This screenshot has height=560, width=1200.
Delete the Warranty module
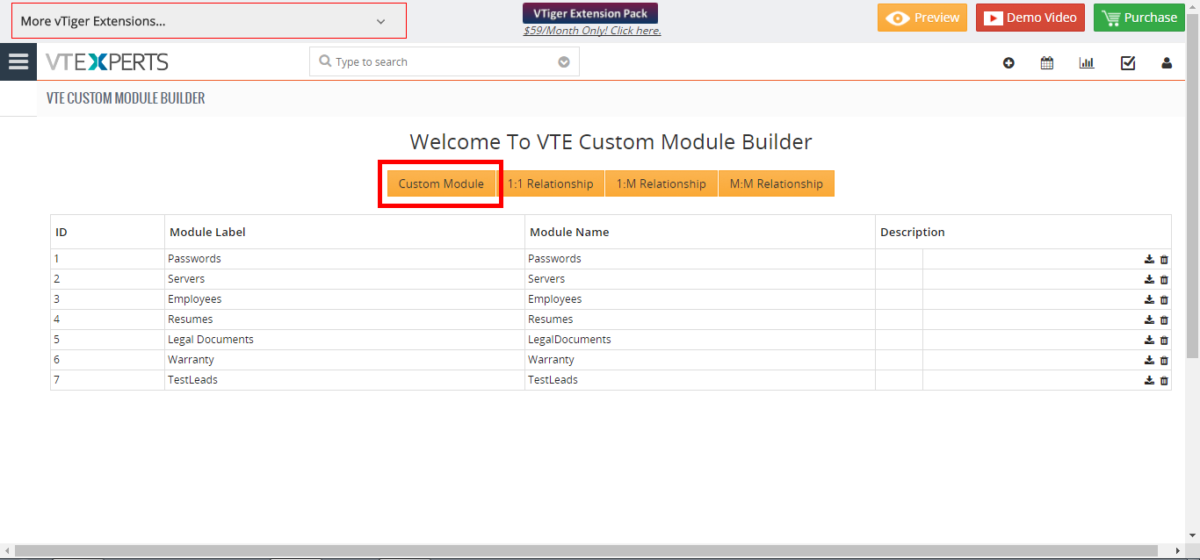pos(1164,360)
